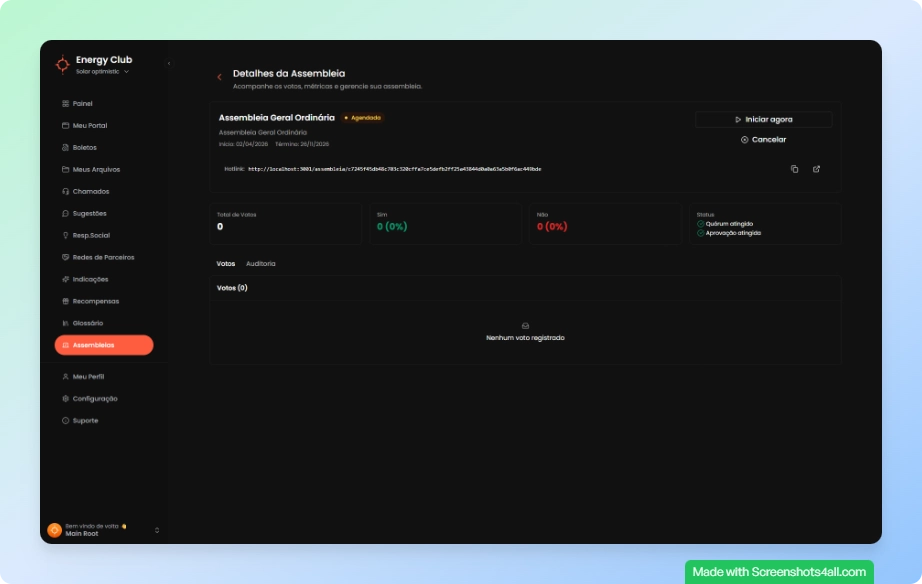Collapse the sidebar with the chevron
922x584 pixels.
[x=168, y=64]
